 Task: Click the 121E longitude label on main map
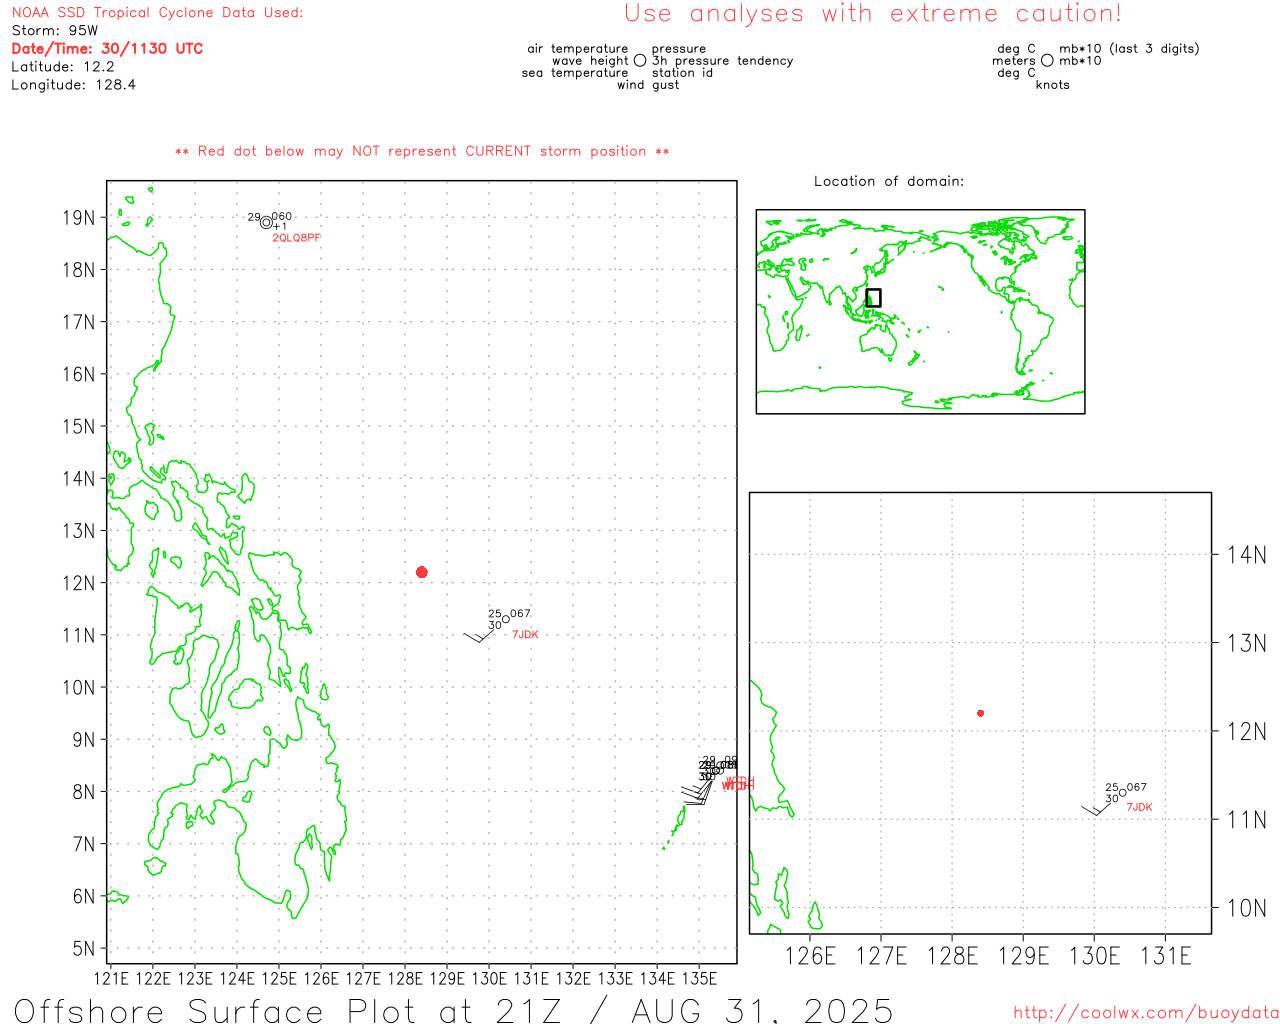tap(111, 978)
